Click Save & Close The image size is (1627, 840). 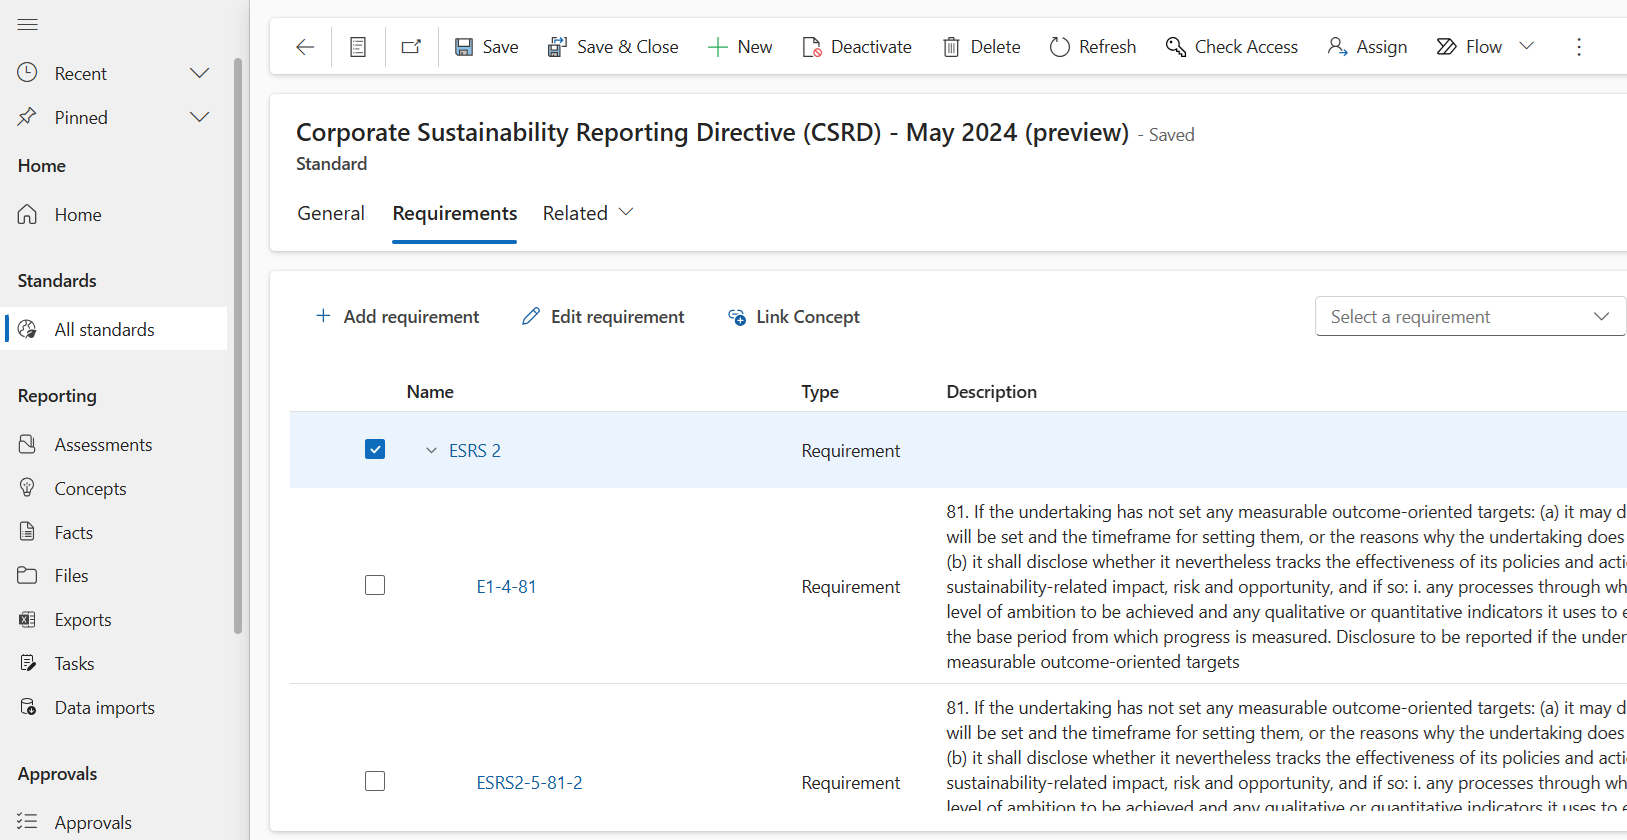(613, 47)
